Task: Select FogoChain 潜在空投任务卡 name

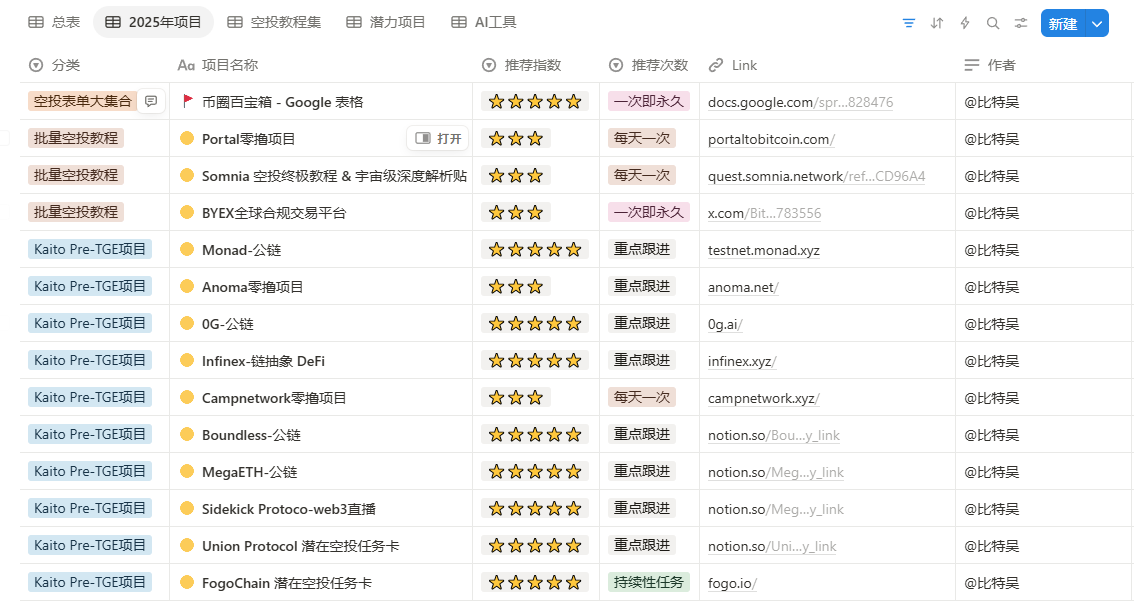Action: 286,583
